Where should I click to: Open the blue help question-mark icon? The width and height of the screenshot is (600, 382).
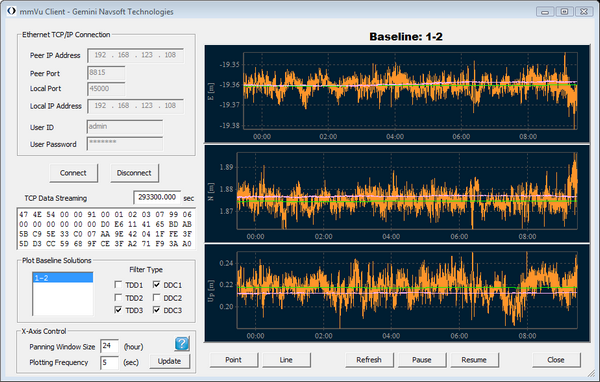(182, 344)
